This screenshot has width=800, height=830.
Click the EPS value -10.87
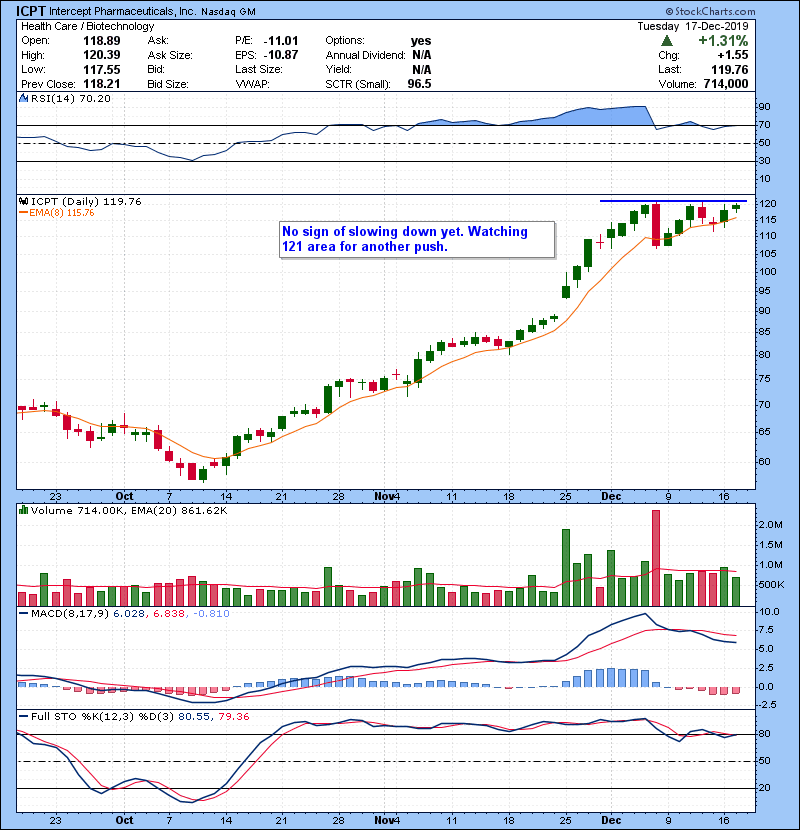point(281,55)
